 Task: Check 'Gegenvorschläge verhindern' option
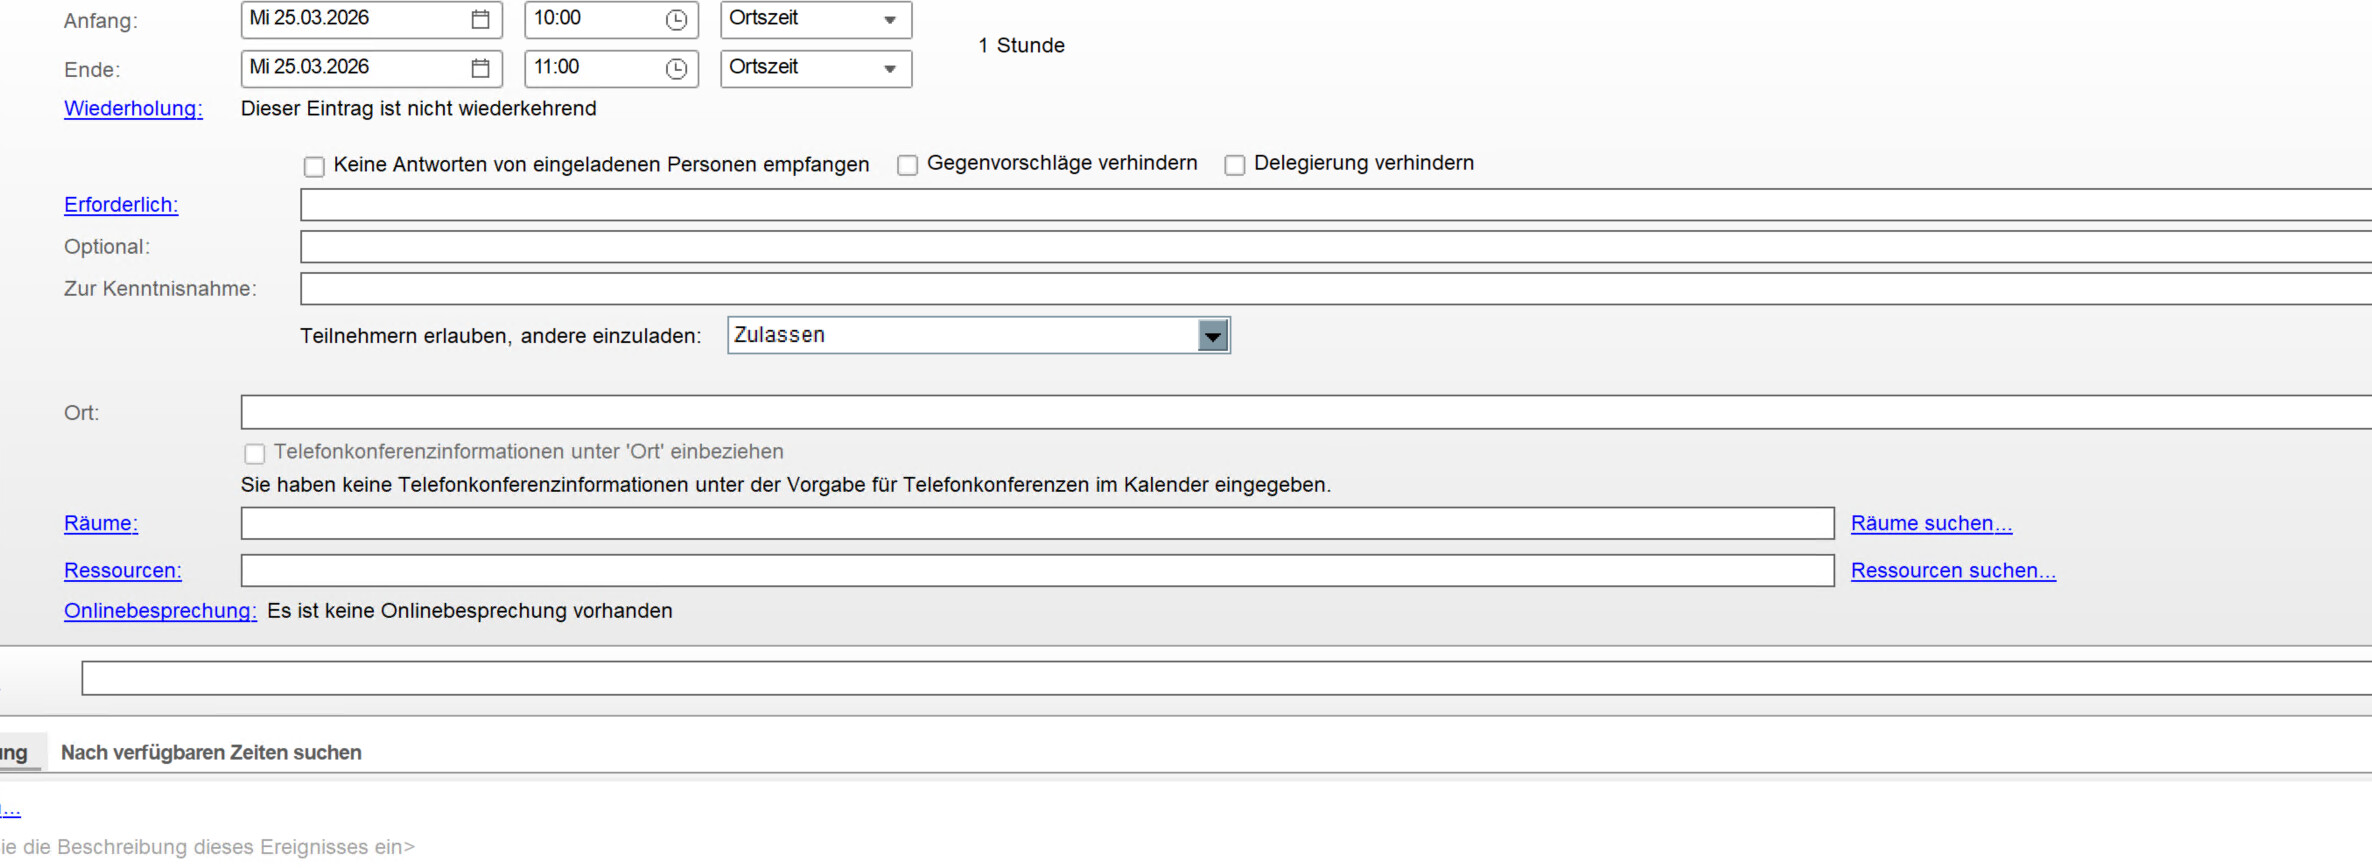coord(907,165)
